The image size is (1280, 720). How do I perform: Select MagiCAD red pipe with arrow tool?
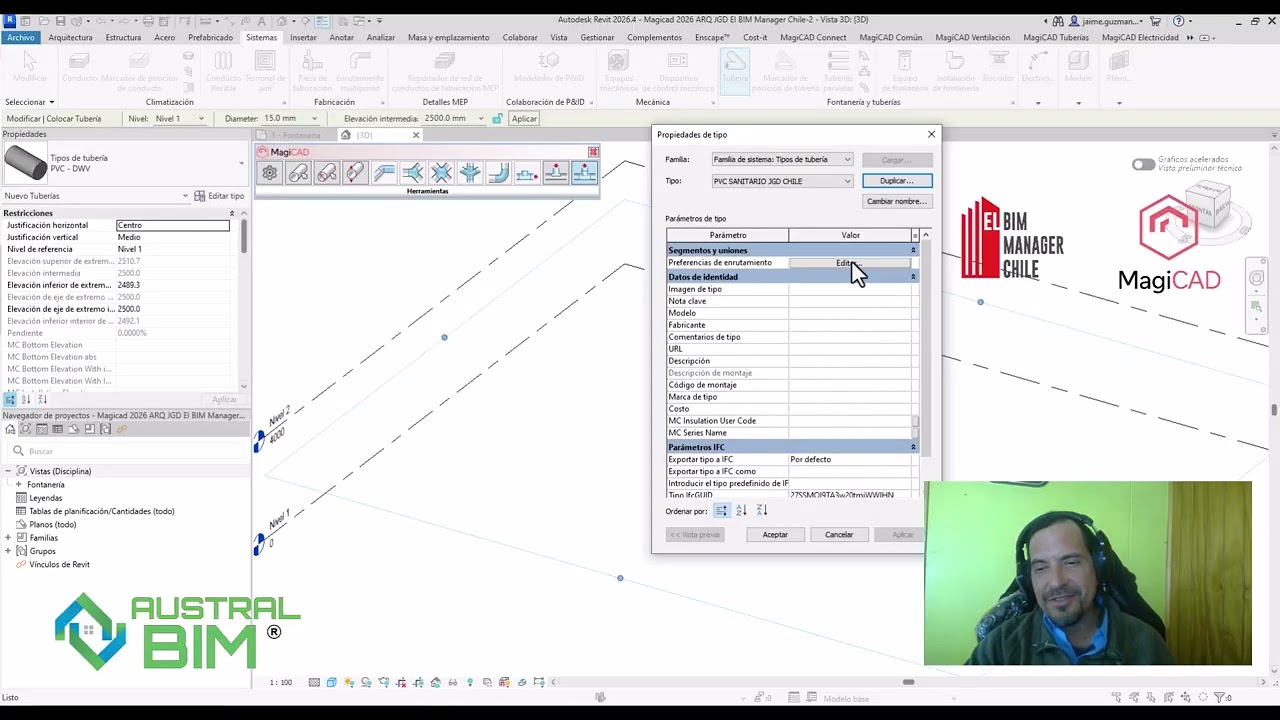coord(327,173)
